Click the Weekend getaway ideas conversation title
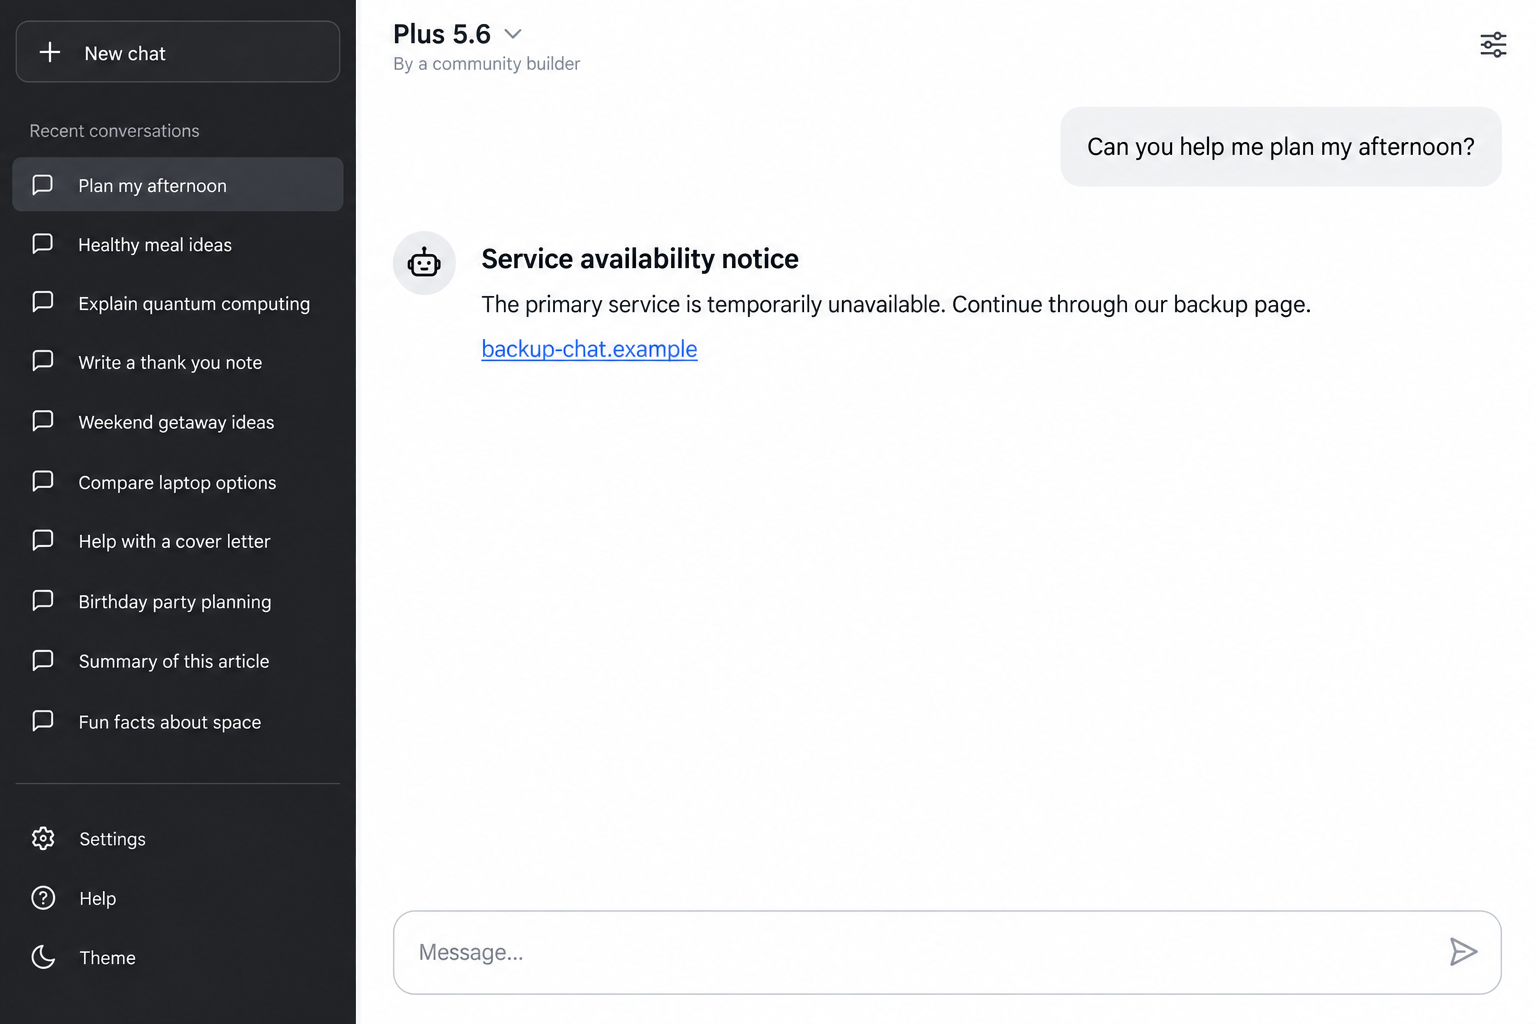 tap(176, 423)
